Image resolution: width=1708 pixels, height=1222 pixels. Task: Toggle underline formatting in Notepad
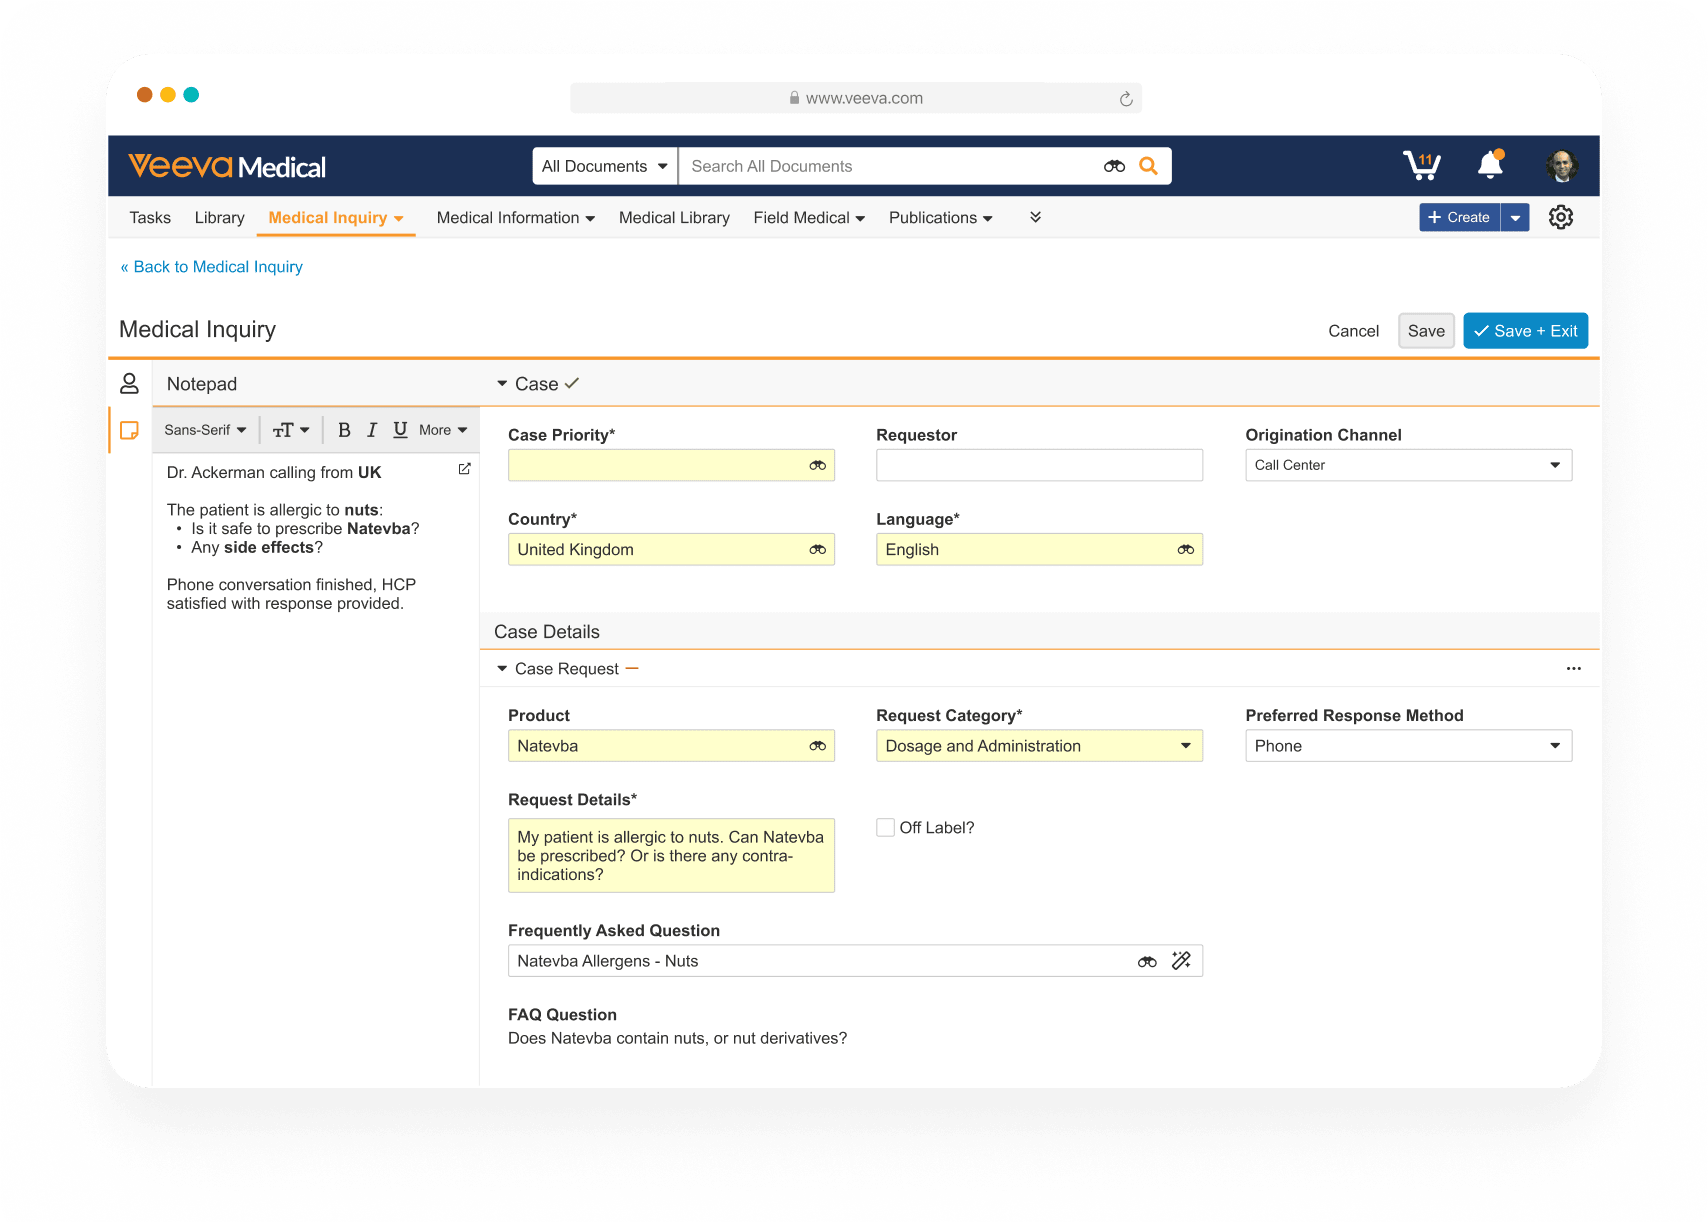pos(400,430)
